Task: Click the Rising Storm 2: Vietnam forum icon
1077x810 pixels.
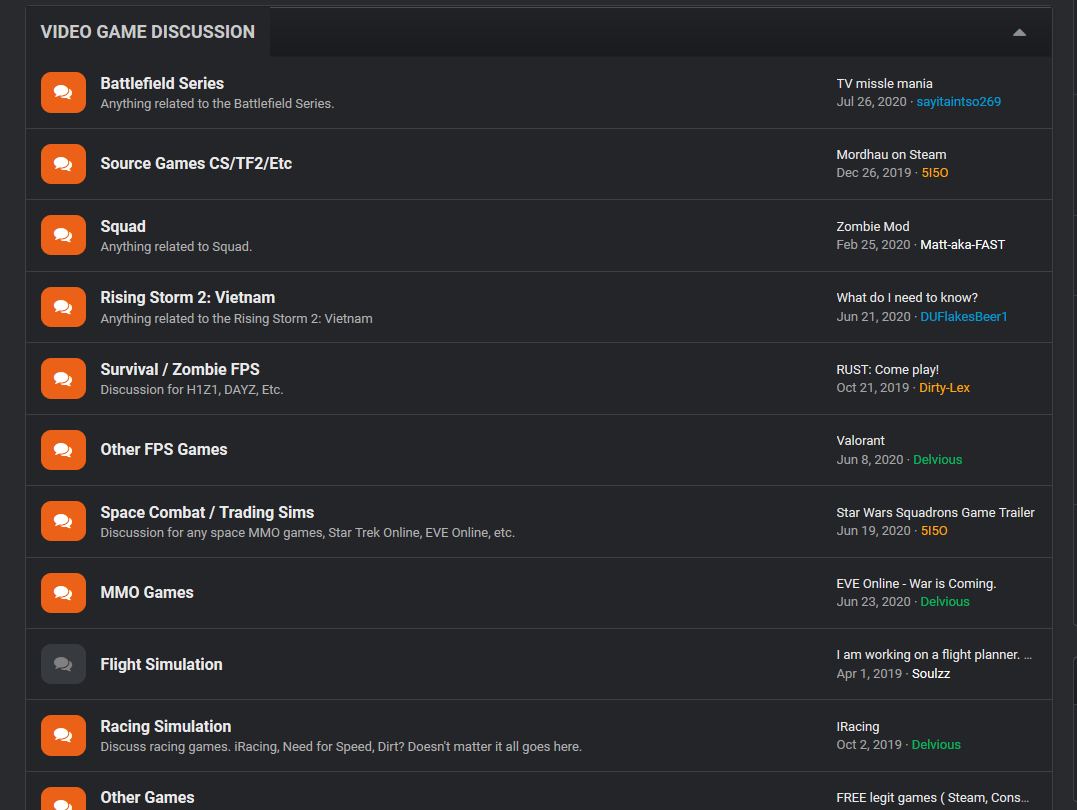Action: (x=63, y=306)
